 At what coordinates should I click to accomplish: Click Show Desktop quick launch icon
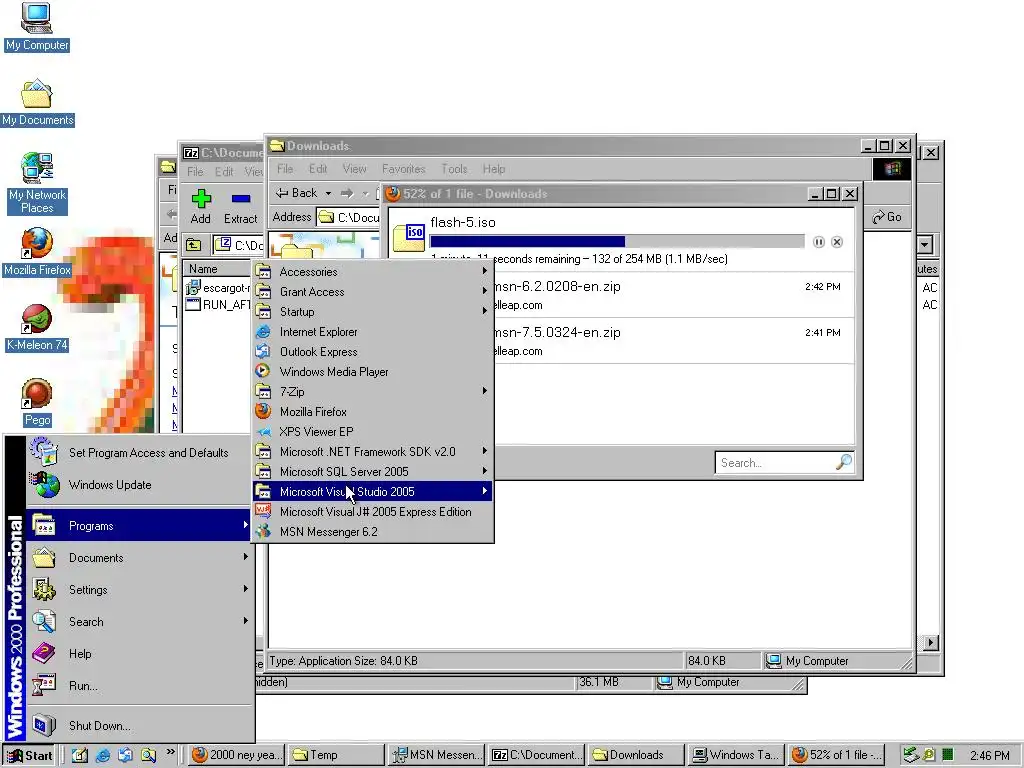[x=80, y=756]
